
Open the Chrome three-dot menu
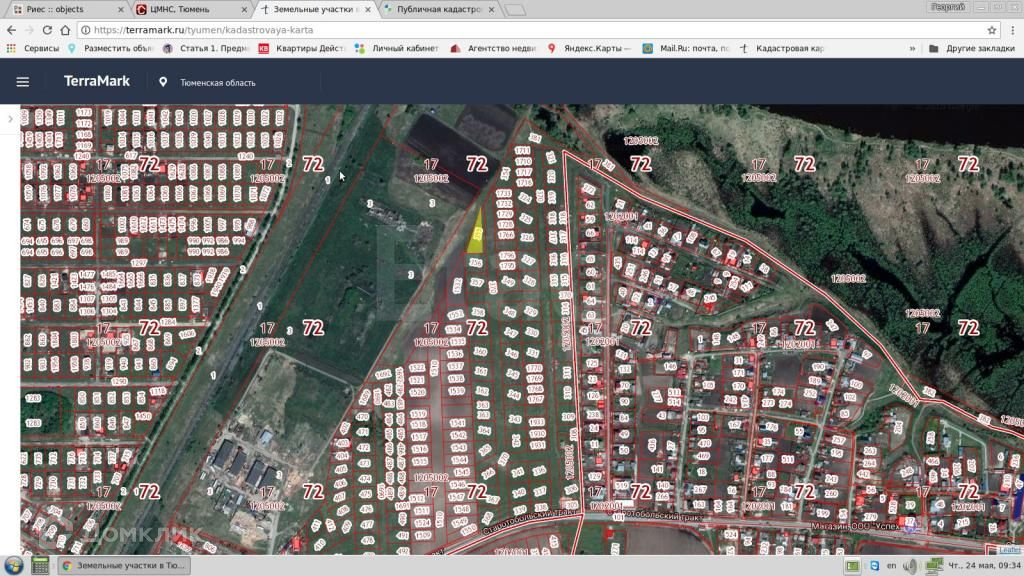1012,30
